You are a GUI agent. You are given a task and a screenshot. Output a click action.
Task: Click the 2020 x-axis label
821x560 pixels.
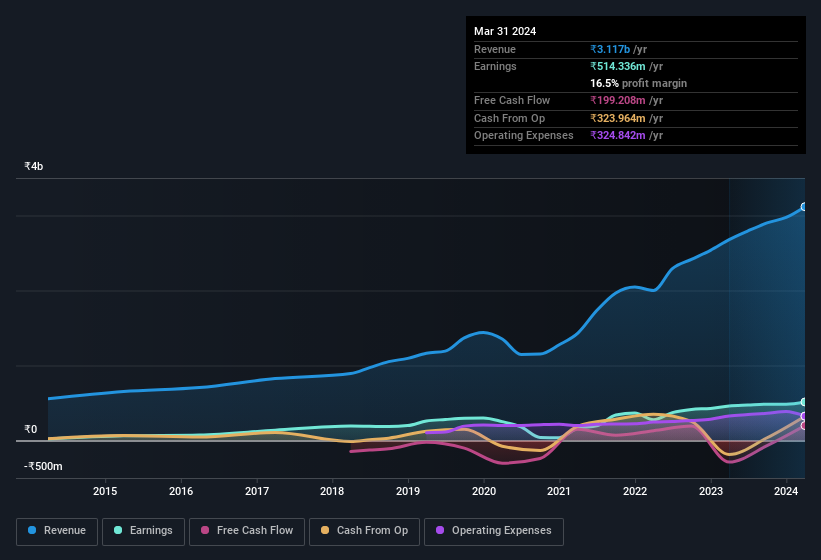484,491
